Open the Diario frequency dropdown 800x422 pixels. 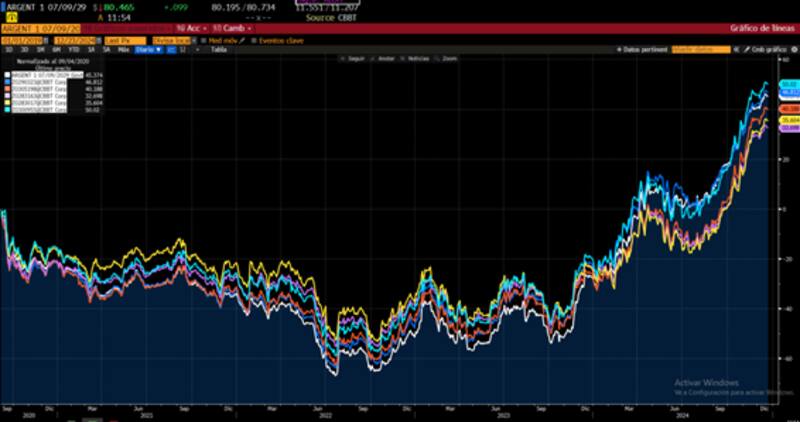(147, 48)
